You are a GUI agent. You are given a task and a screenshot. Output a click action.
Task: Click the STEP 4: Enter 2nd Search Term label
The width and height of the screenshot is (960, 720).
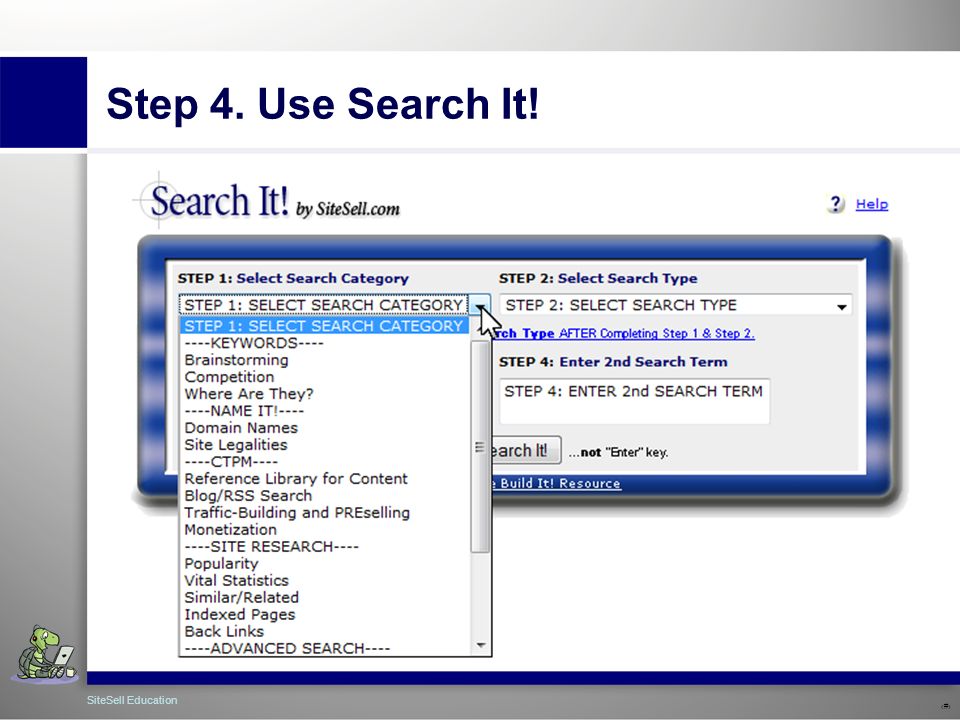(x=613, y=362)
